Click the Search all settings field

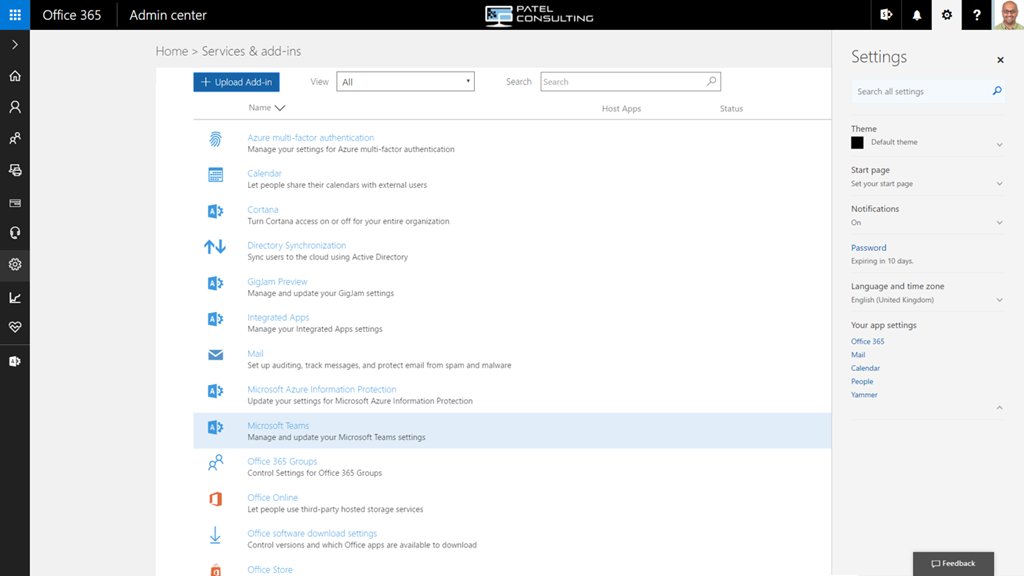coord(920,91)
